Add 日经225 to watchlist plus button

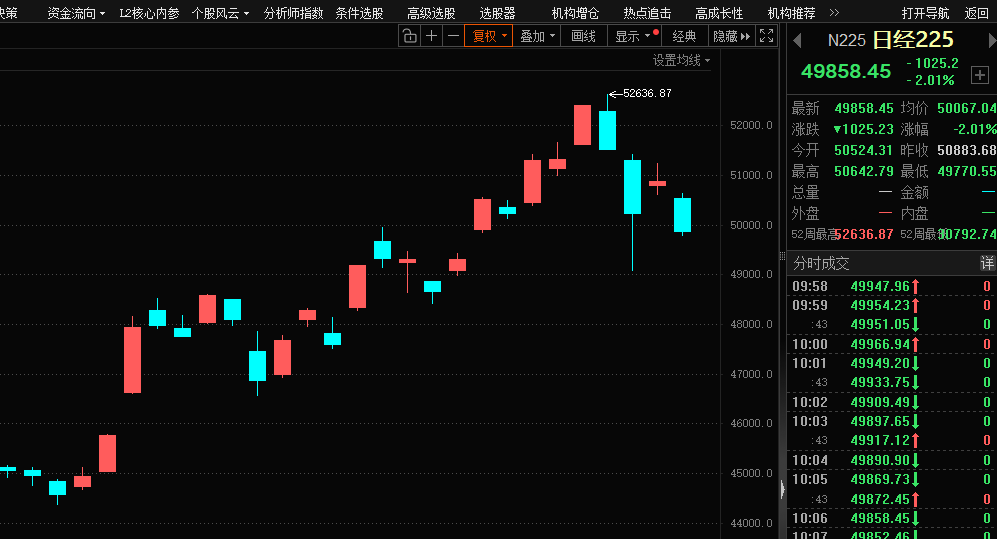click(x=979, y=75)
